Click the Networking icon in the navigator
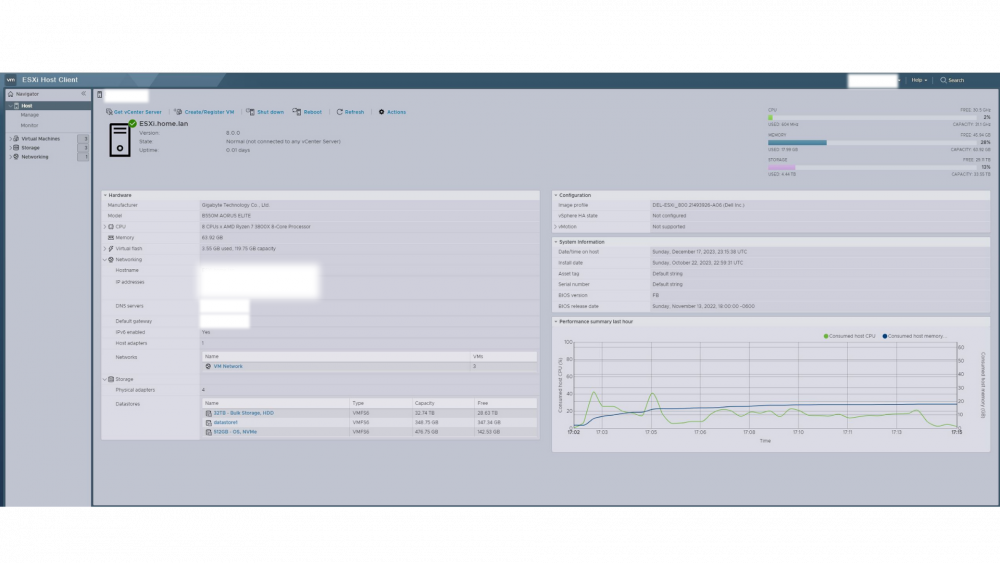 (x=17, y=156)
